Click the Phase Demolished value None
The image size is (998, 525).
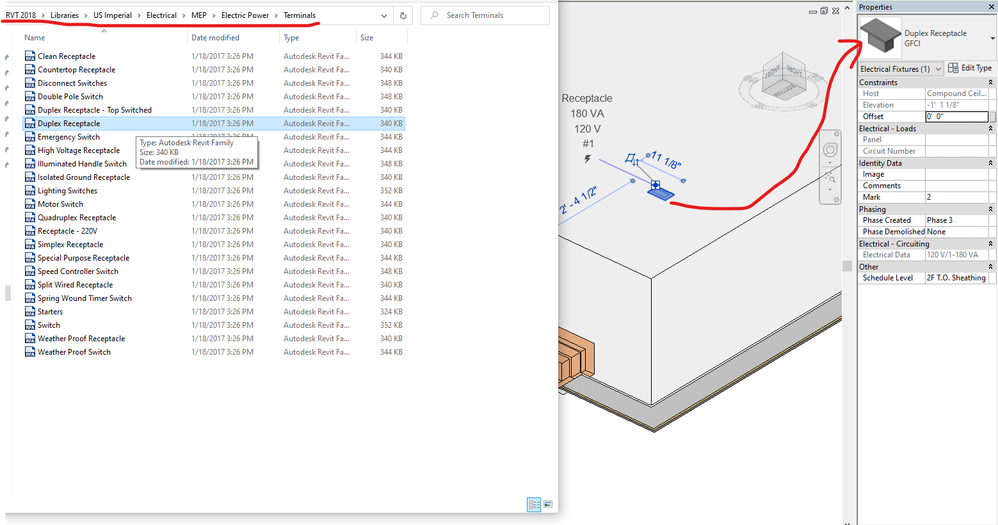tap(957, 232)
